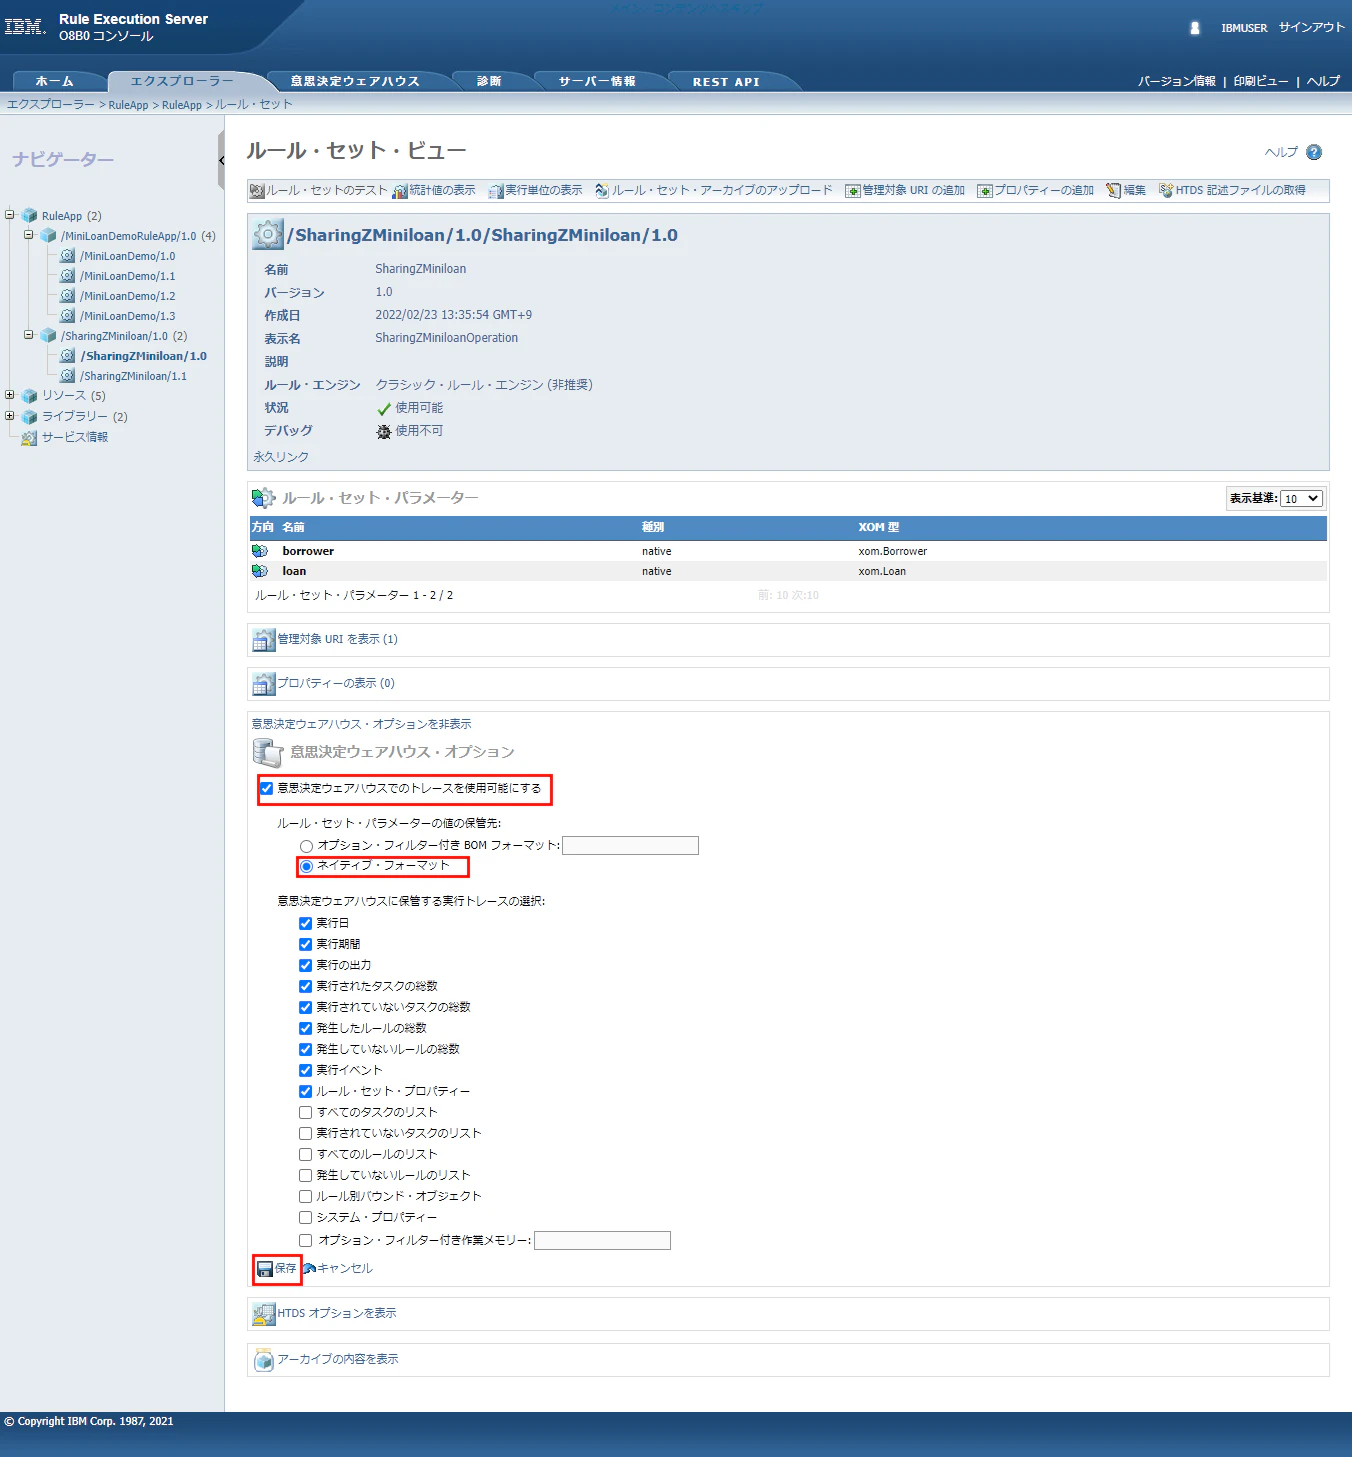Viewport: 1352px width, 1457px height.
Task: Click the HTDS description file download icon
Action: [x=1166, y=191]
